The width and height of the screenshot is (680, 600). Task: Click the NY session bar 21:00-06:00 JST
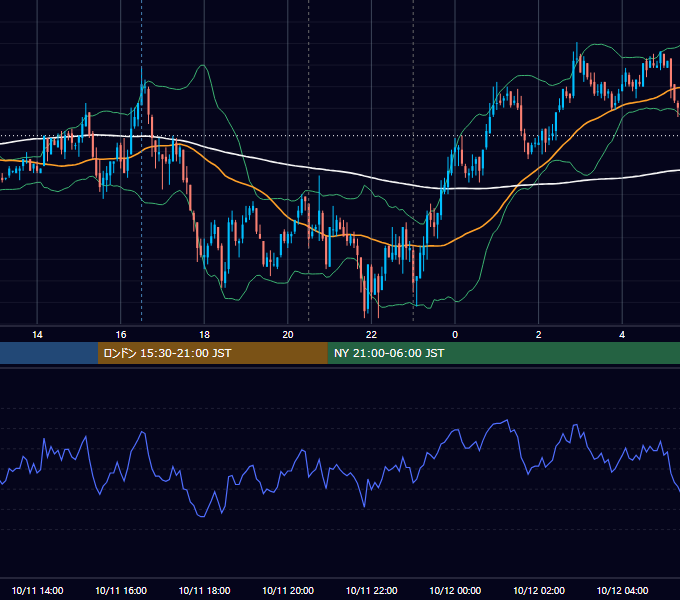(x=503, y=353)
